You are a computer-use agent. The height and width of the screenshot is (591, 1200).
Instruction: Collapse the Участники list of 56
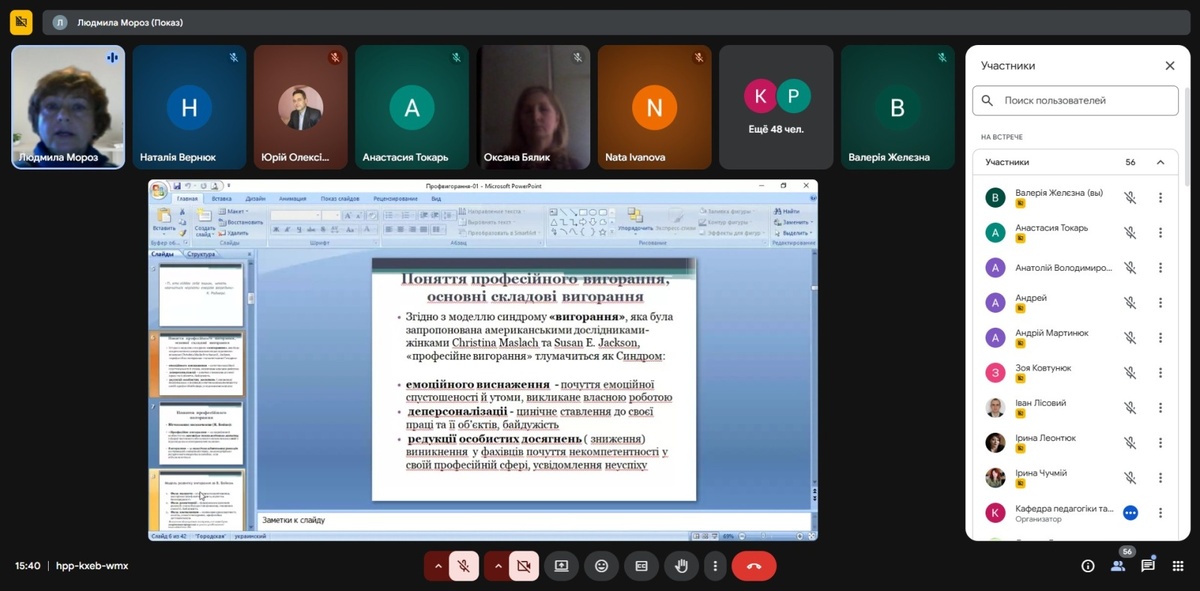coord(1160,162)
